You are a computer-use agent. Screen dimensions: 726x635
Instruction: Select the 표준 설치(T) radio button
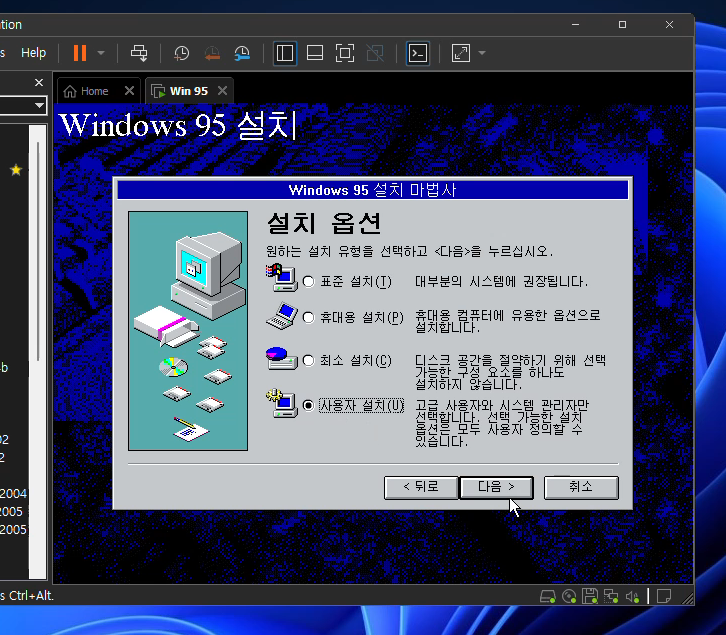pos(308,282)
